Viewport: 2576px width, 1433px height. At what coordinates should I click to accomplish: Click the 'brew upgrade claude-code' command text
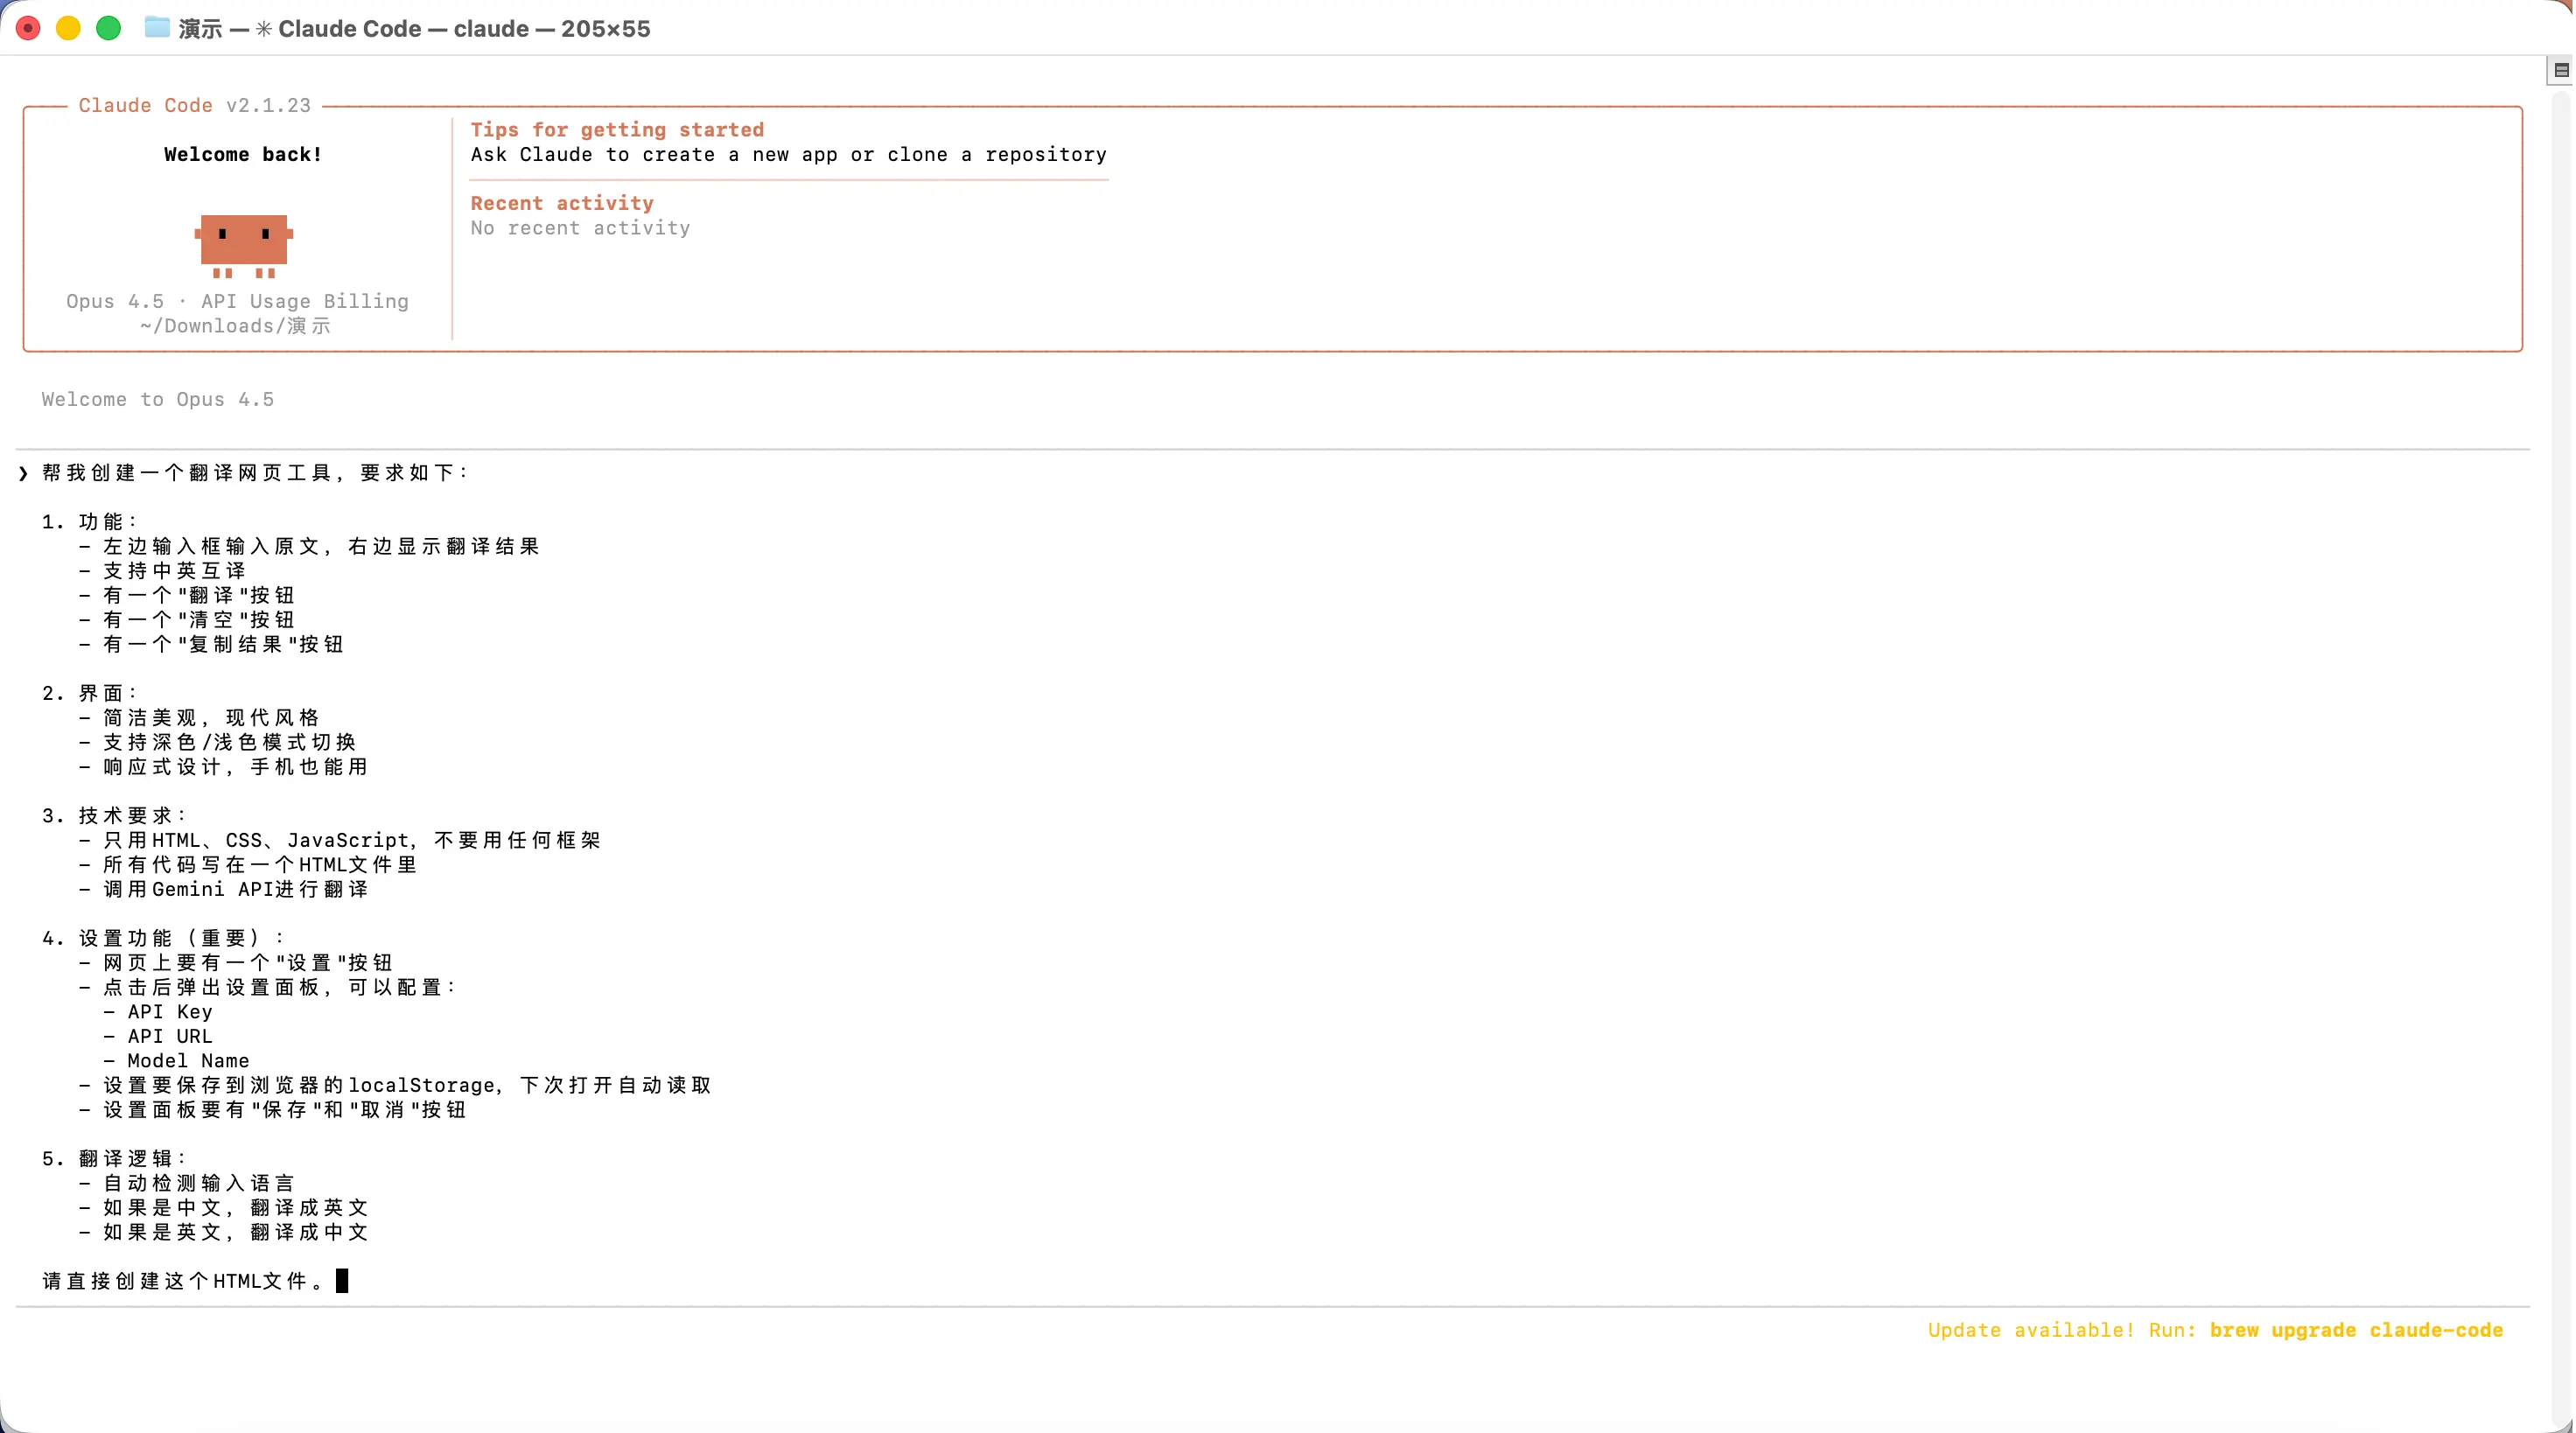tap(2356, 1330)
